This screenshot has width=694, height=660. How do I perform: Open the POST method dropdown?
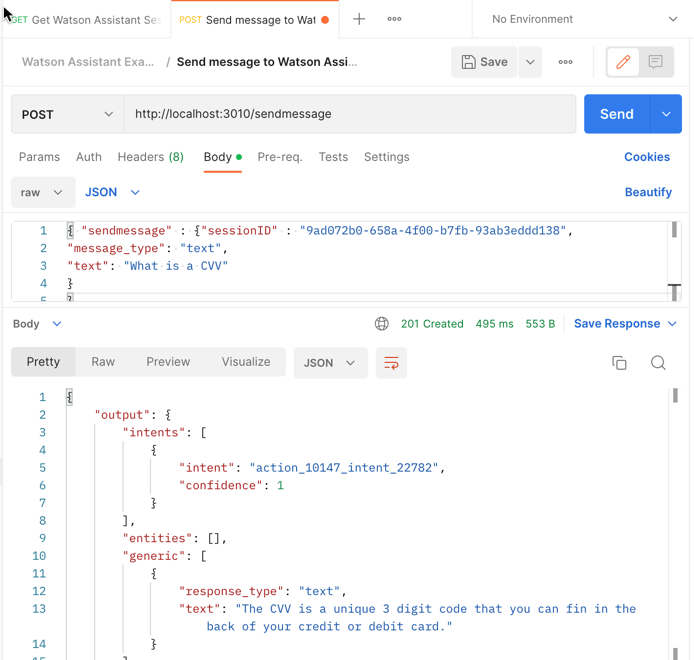click(x=67, y=114)
